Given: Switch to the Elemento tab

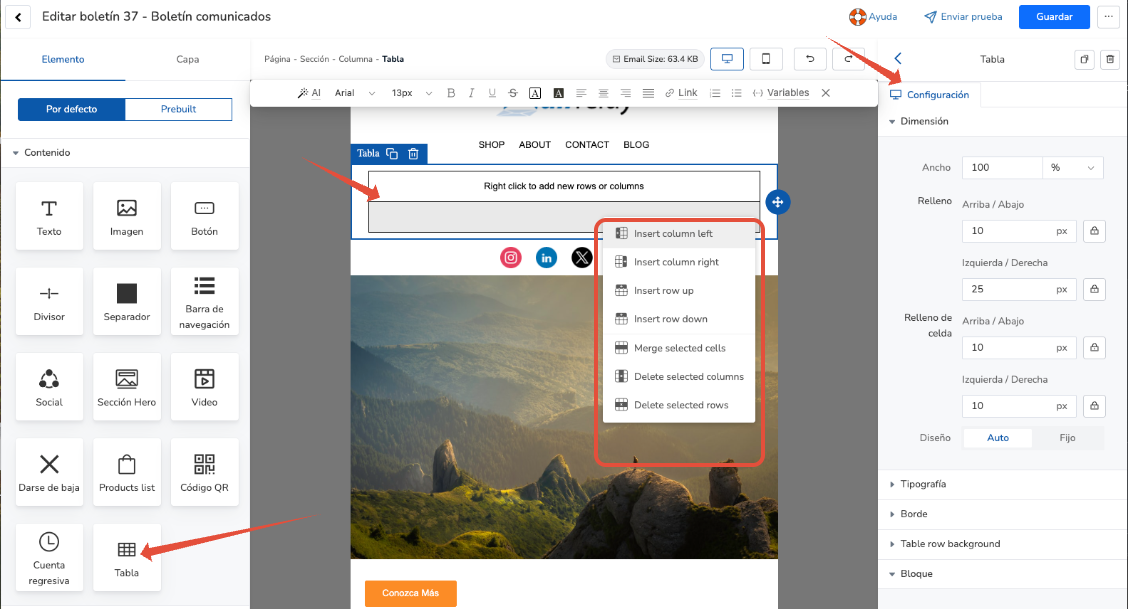Looking at the screenshot, I should (x=63, y=59).
